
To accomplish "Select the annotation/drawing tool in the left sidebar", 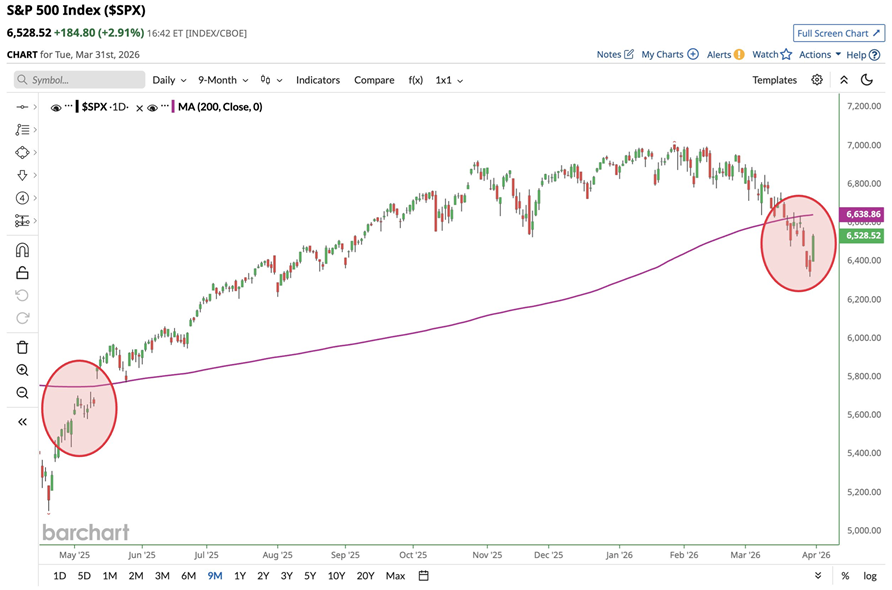I will coord(22,130).
